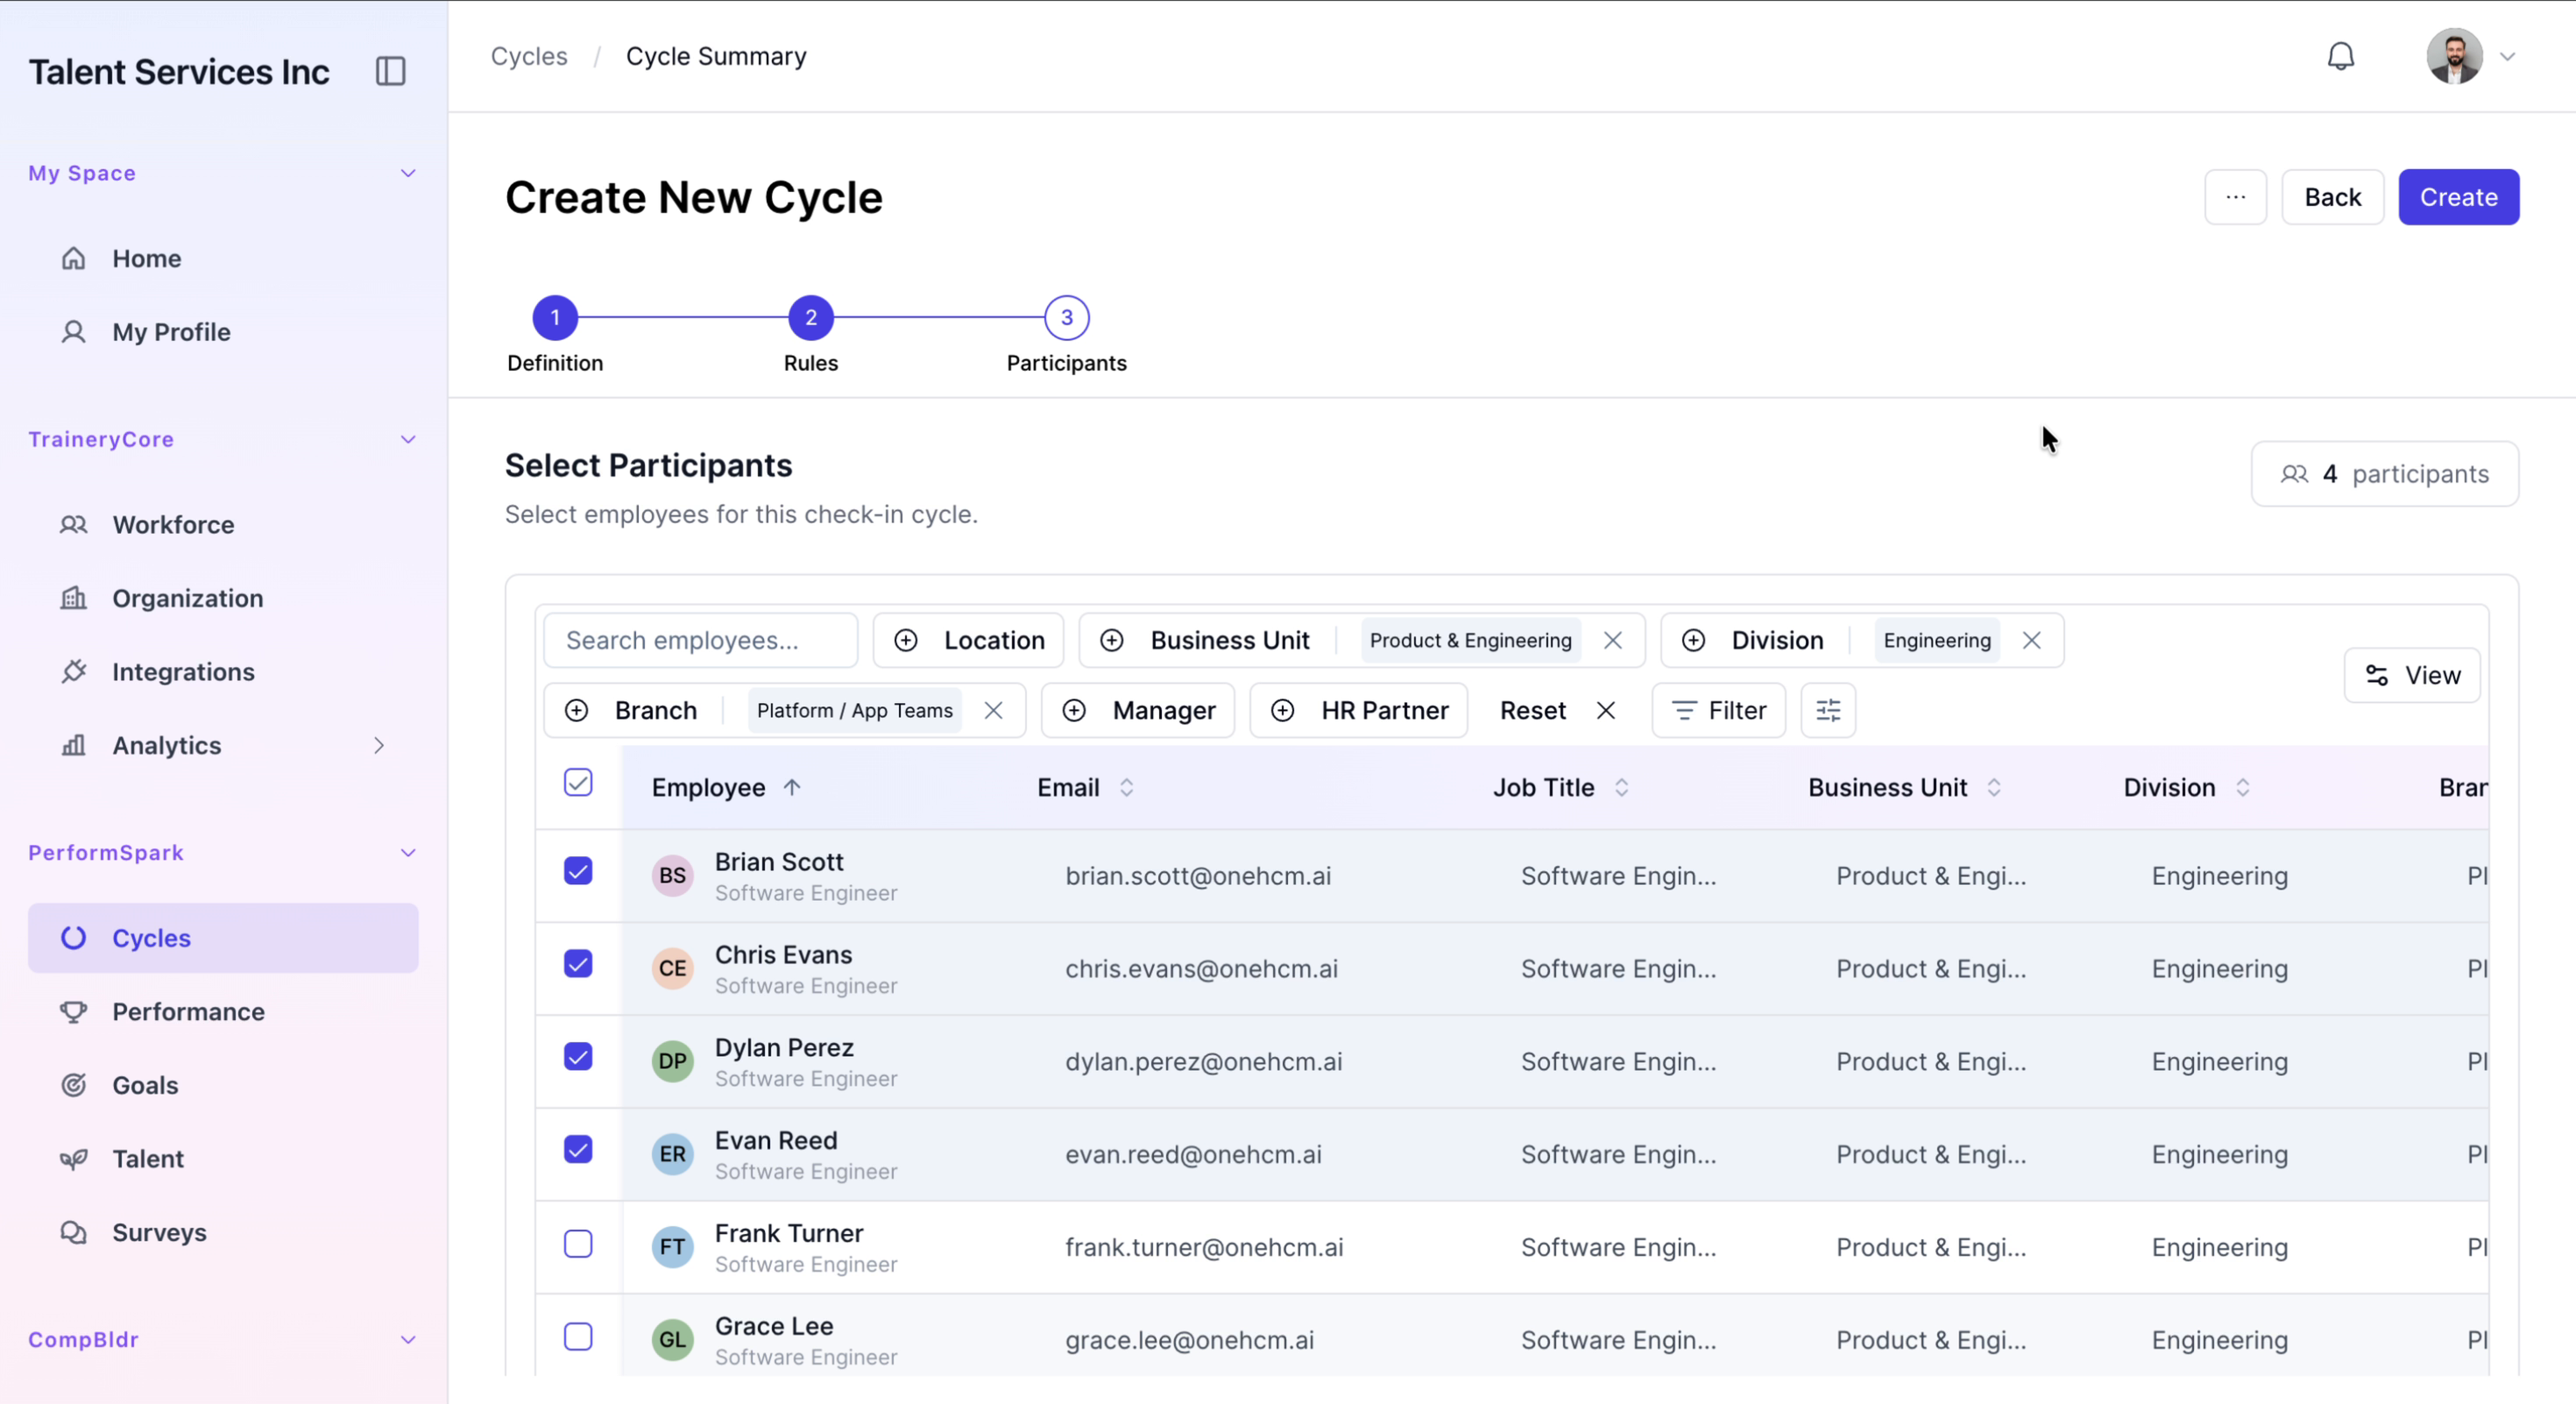Toggle the select-all header checkbox
This screenshot has width=2576, height=1404.
[578, 783]
